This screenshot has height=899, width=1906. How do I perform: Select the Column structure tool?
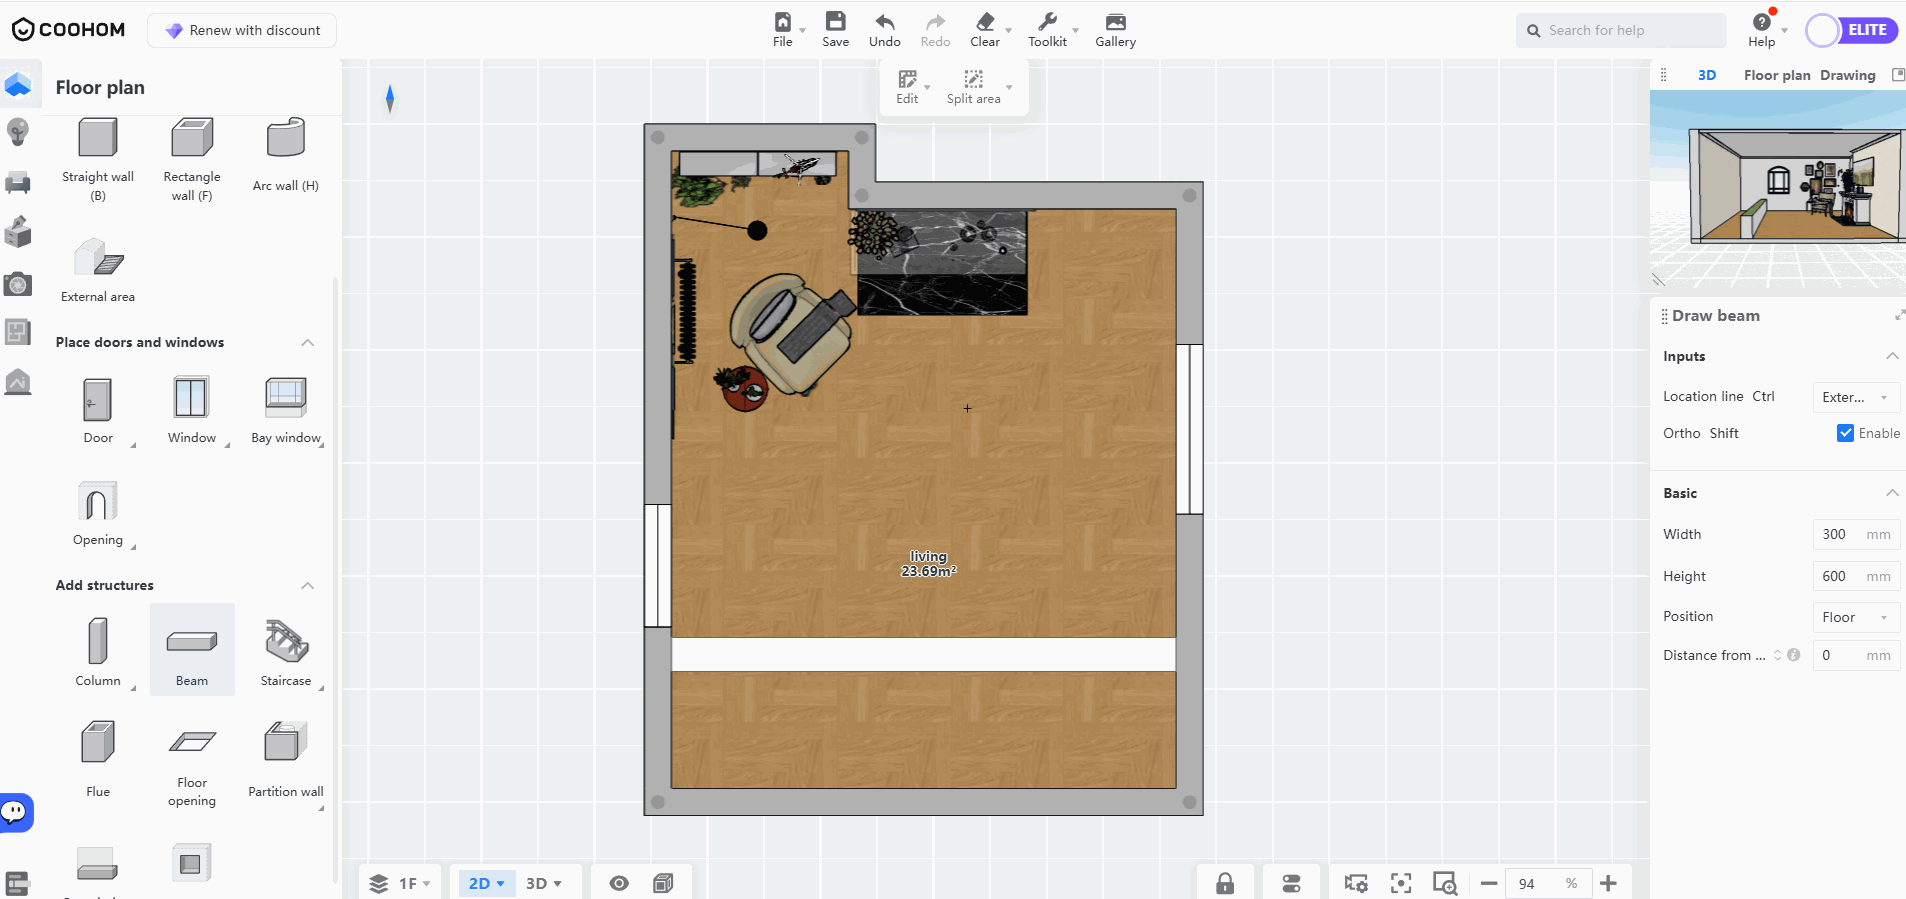point(98,642)
